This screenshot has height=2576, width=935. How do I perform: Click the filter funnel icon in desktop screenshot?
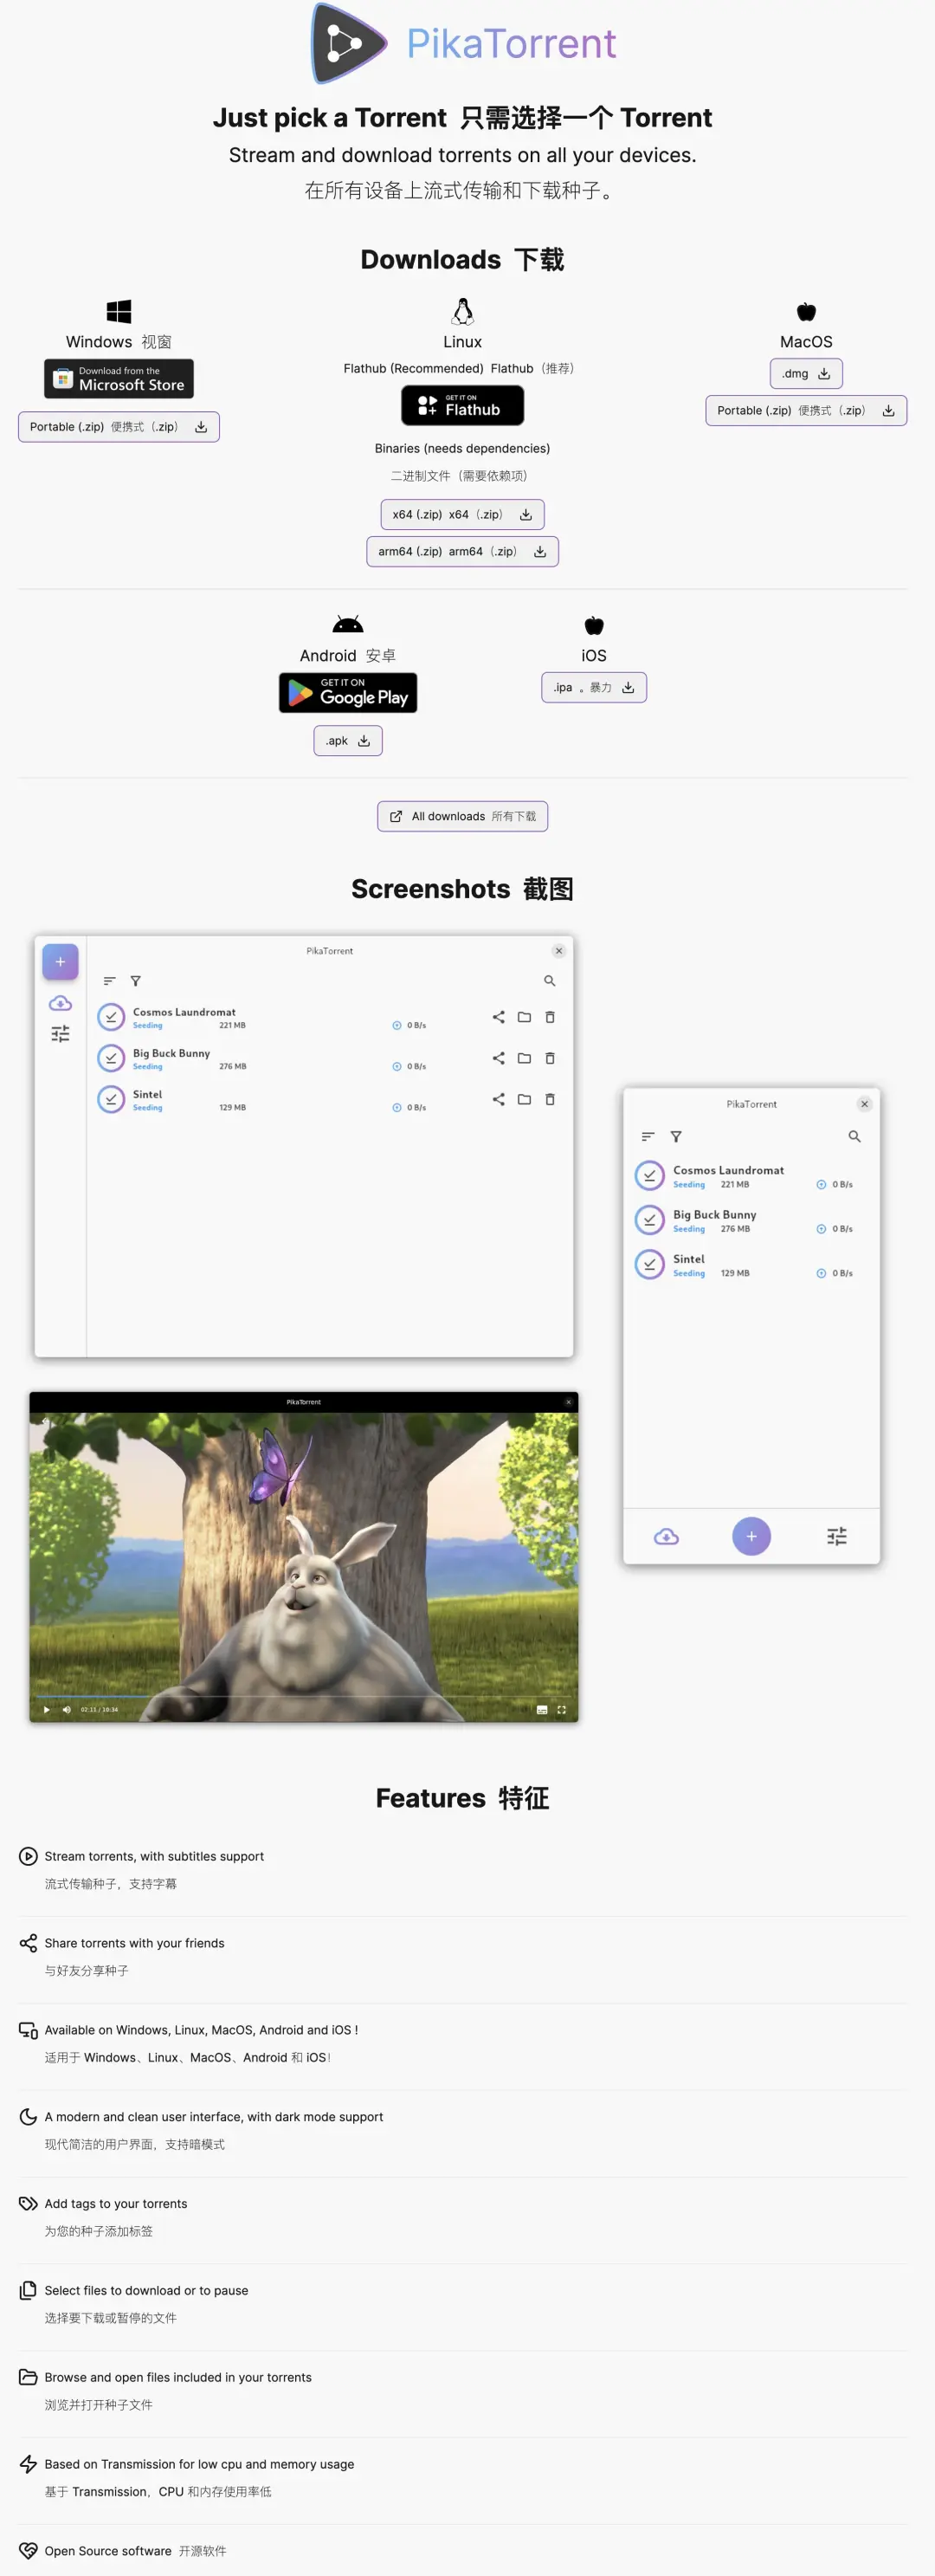[x=136, y=981]
